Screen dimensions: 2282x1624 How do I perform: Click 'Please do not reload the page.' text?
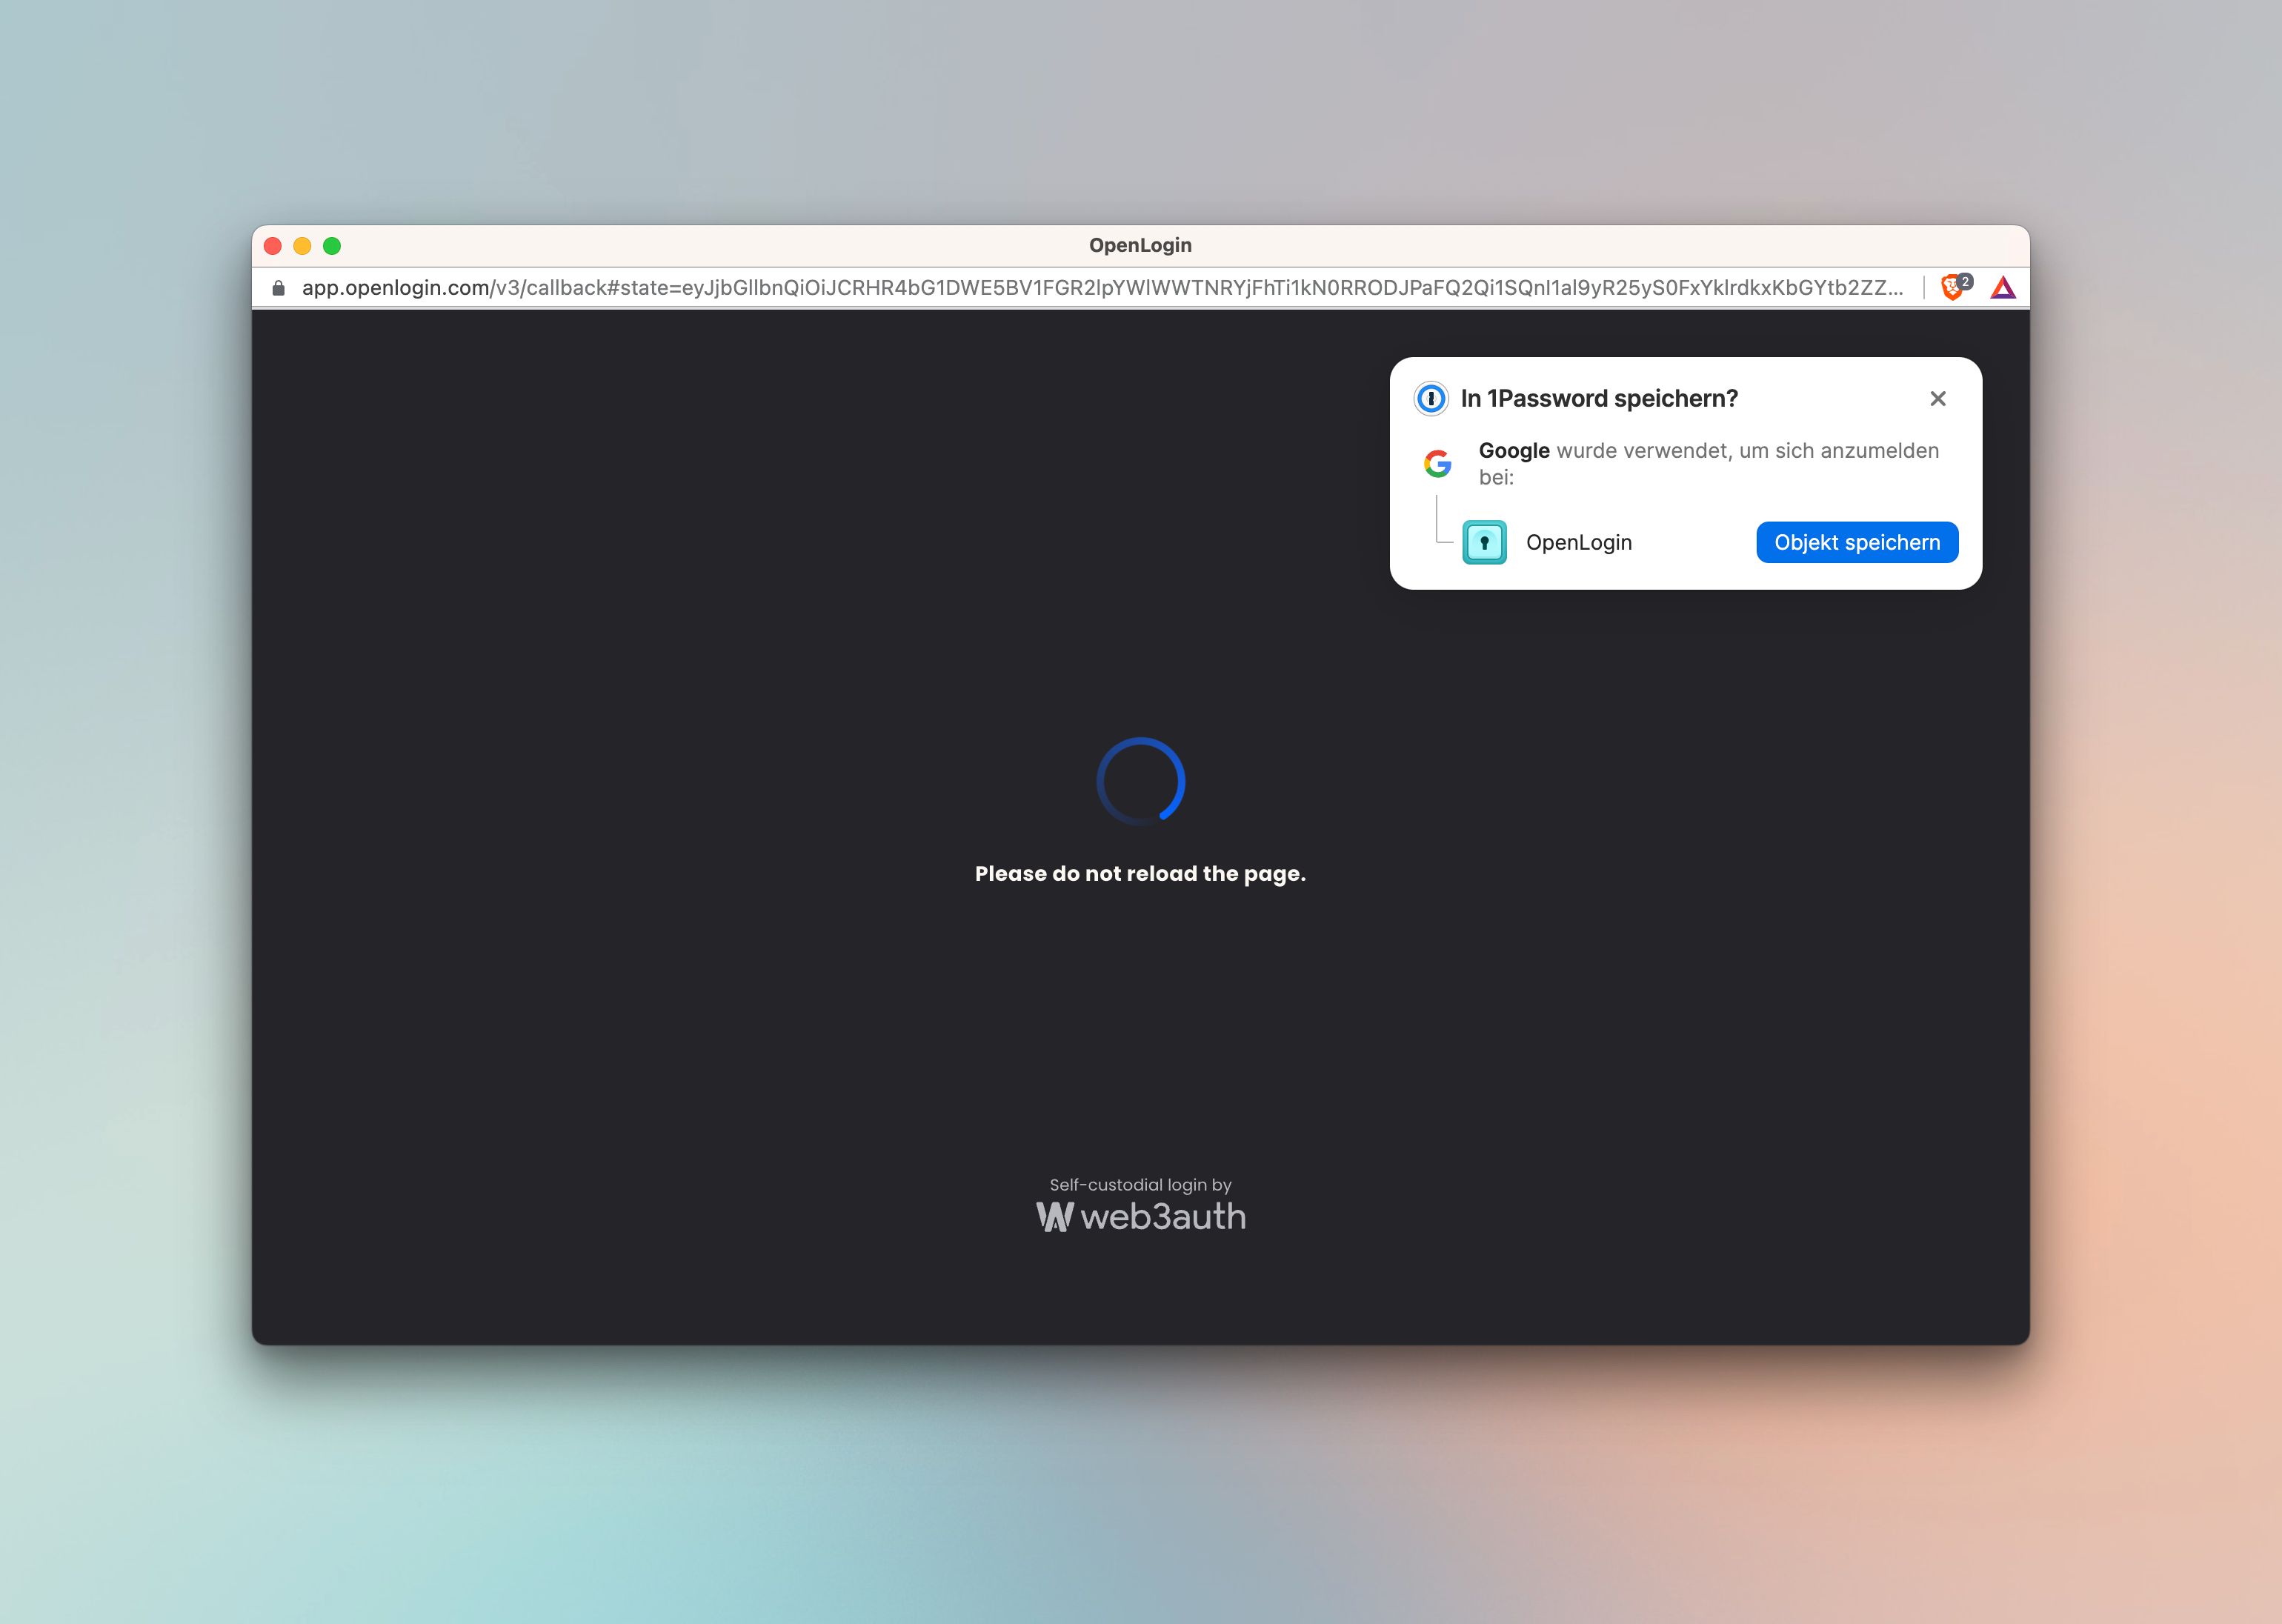(x=1140, y=873)
